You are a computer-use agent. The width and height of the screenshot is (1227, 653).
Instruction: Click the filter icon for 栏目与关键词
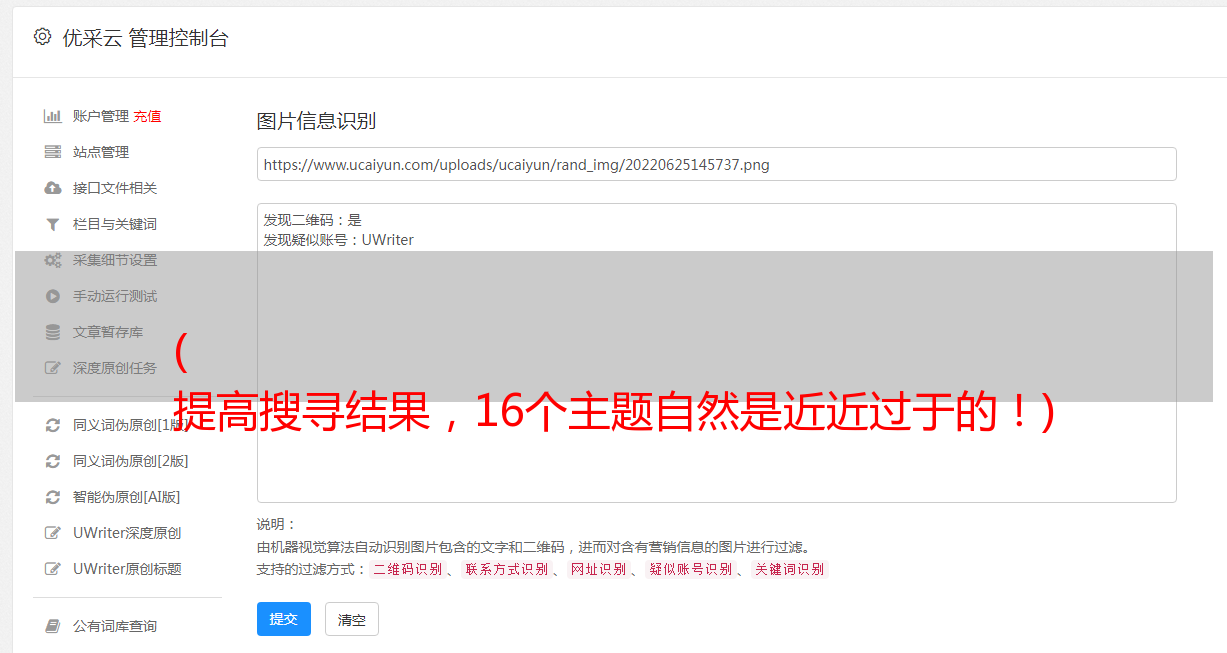pyautogui.click(x=53, y=224)
